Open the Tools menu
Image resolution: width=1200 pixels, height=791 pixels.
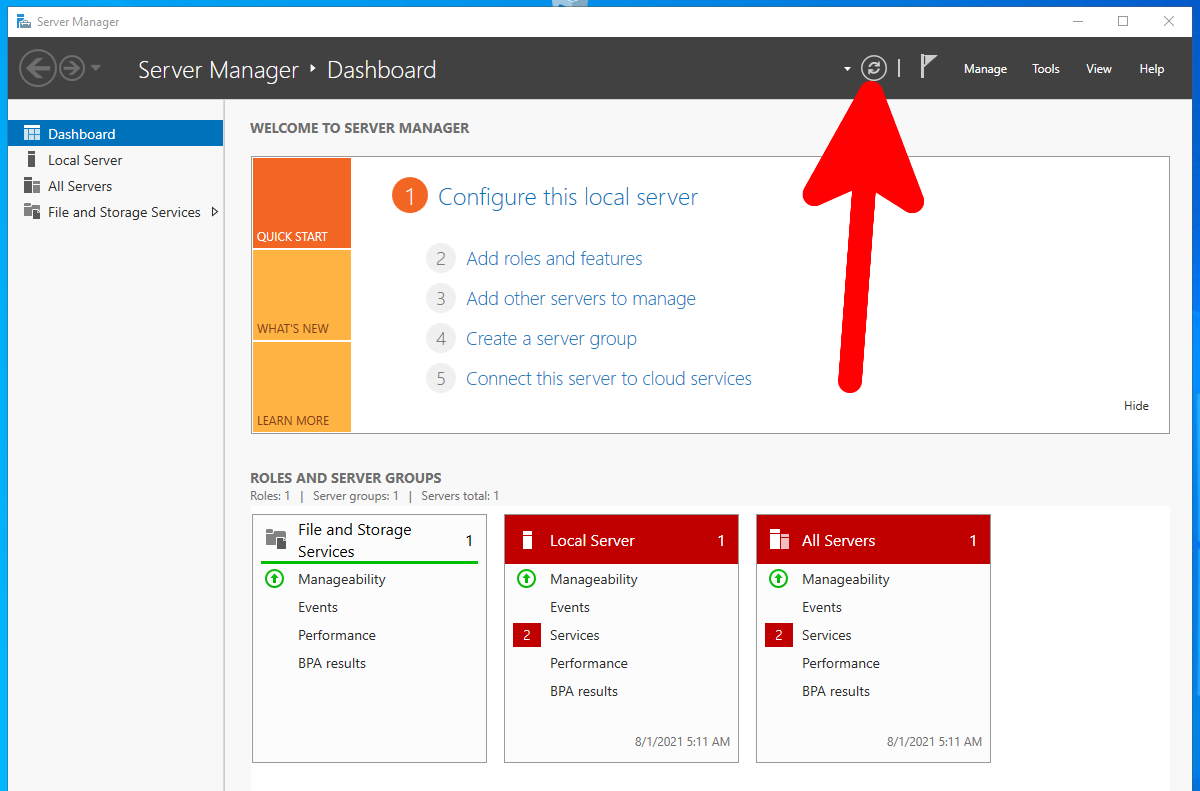[x=1046, y=69]
